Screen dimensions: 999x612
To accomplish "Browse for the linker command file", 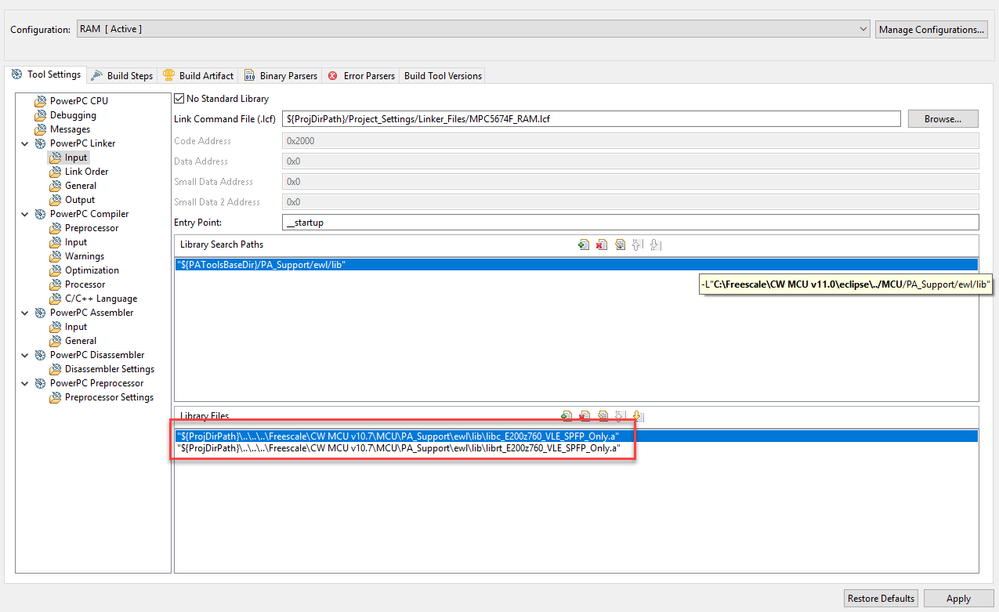I will [943, 118].
